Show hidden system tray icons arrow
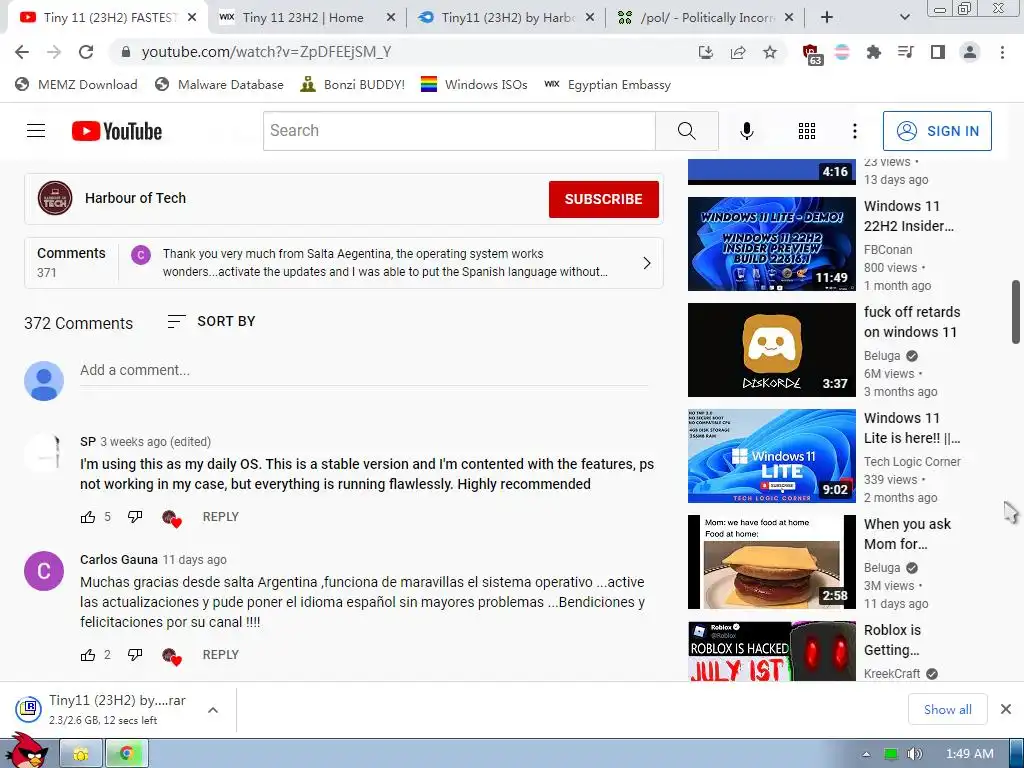1024x768 pixels. (866, 754)
